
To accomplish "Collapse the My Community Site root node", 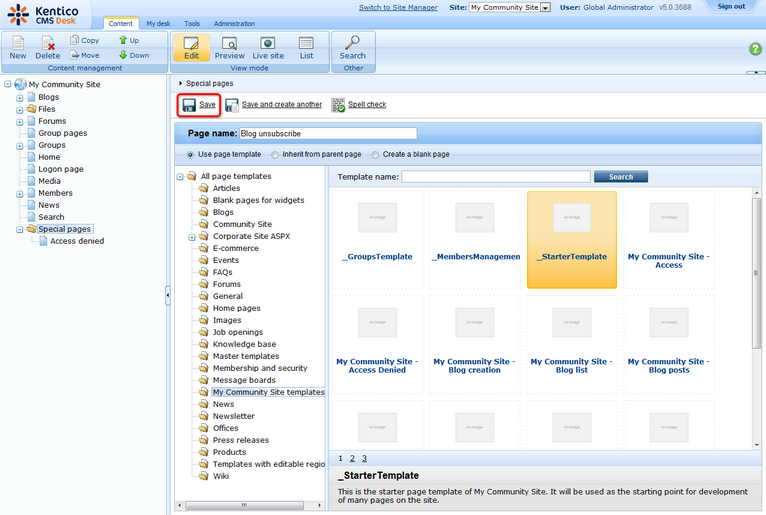I will 8,84.
